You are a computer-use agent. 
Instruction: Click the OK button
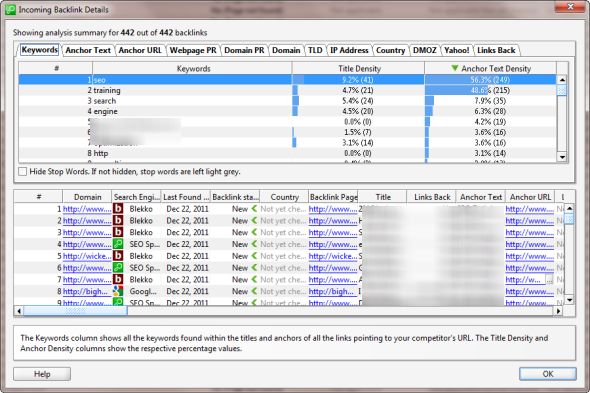coord(548,374)
